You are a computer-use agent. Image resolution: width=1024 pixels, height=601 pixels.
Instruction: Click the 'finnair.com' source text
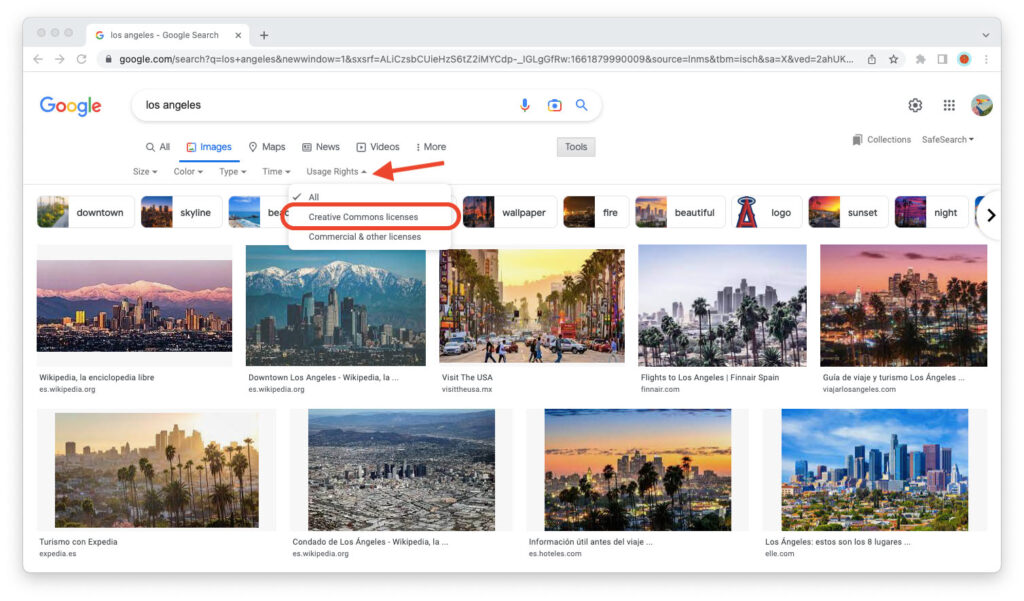tap(660, 389)
